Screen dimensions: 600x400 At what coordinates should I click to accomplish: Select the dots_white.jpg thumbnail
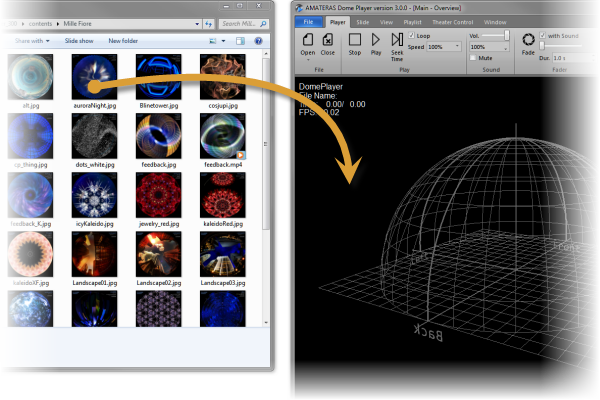point(95,136)
